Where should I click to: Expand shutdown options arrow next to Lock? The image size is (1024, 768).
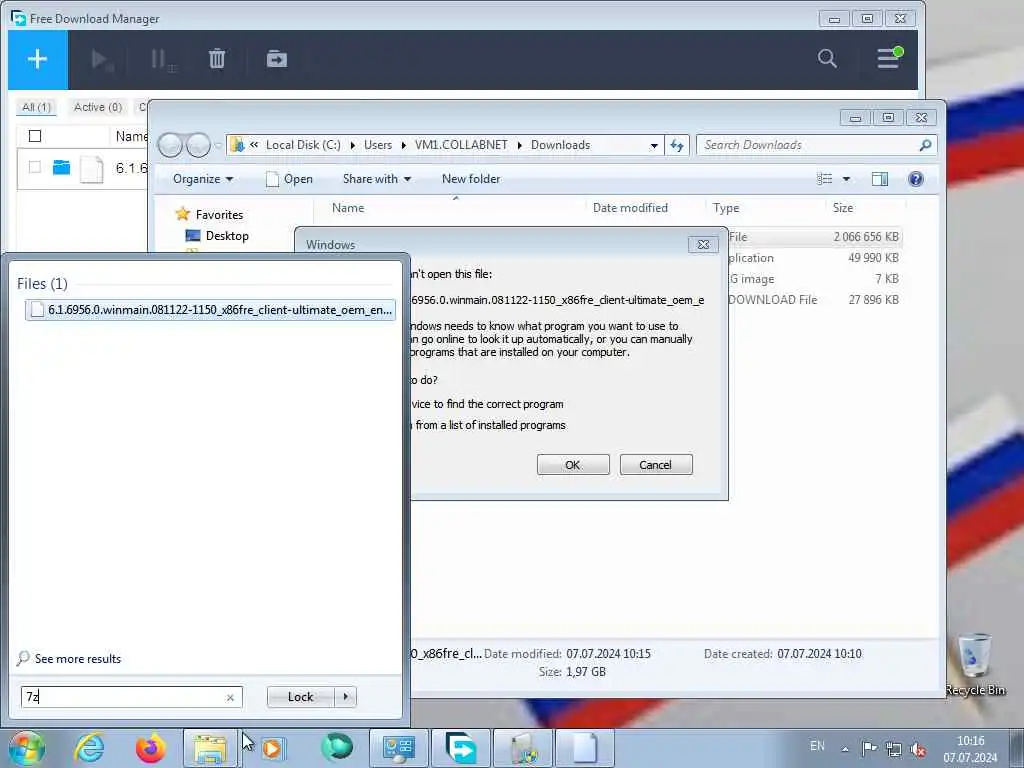click(346, 697)
